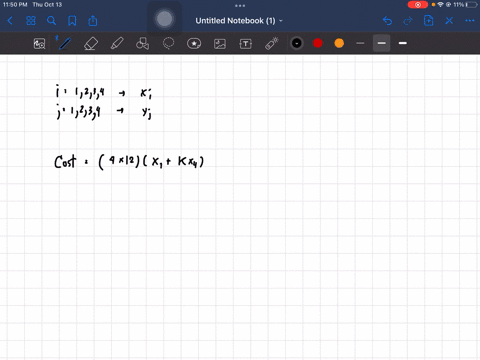Open the Elements sticker tool

[x=194, y=44]
